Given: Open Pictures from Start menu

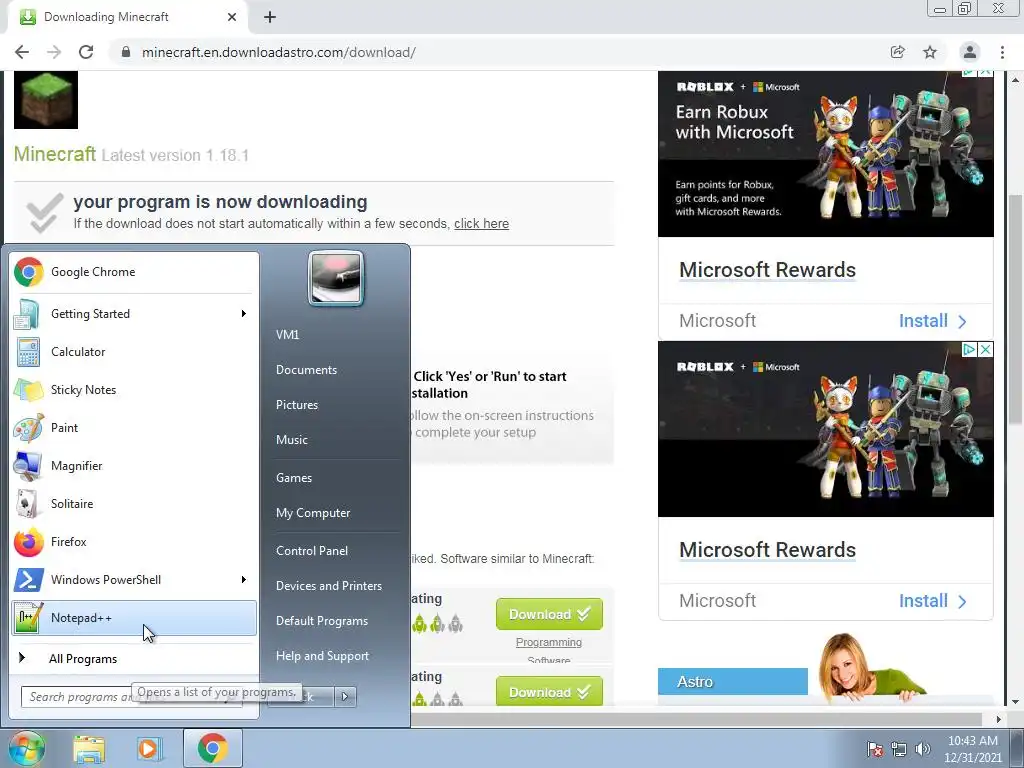Looking at the screenshot, I should 336,405.
